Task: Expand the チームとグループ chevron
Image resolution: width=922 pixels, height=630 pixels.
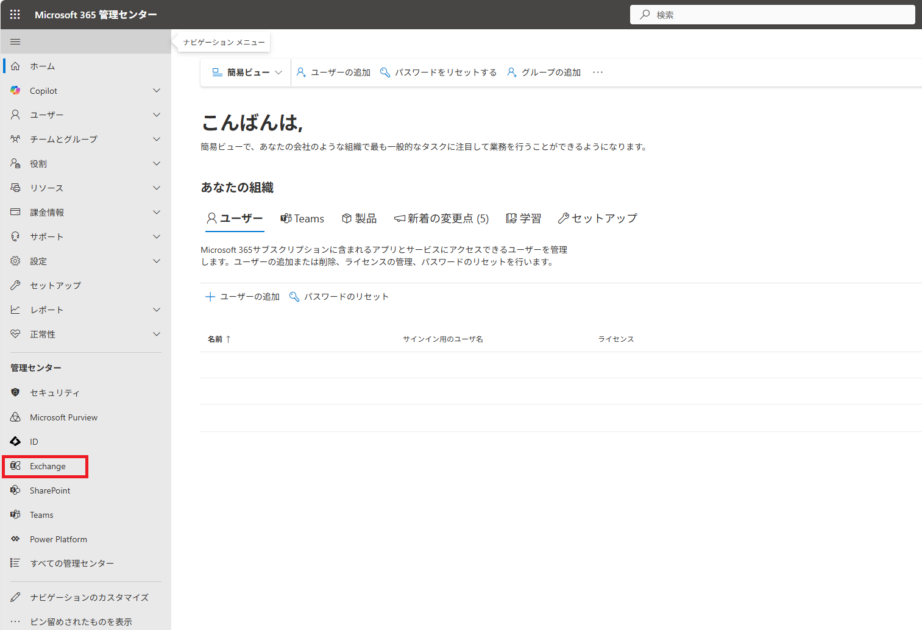Action: (x=156, y=139)
